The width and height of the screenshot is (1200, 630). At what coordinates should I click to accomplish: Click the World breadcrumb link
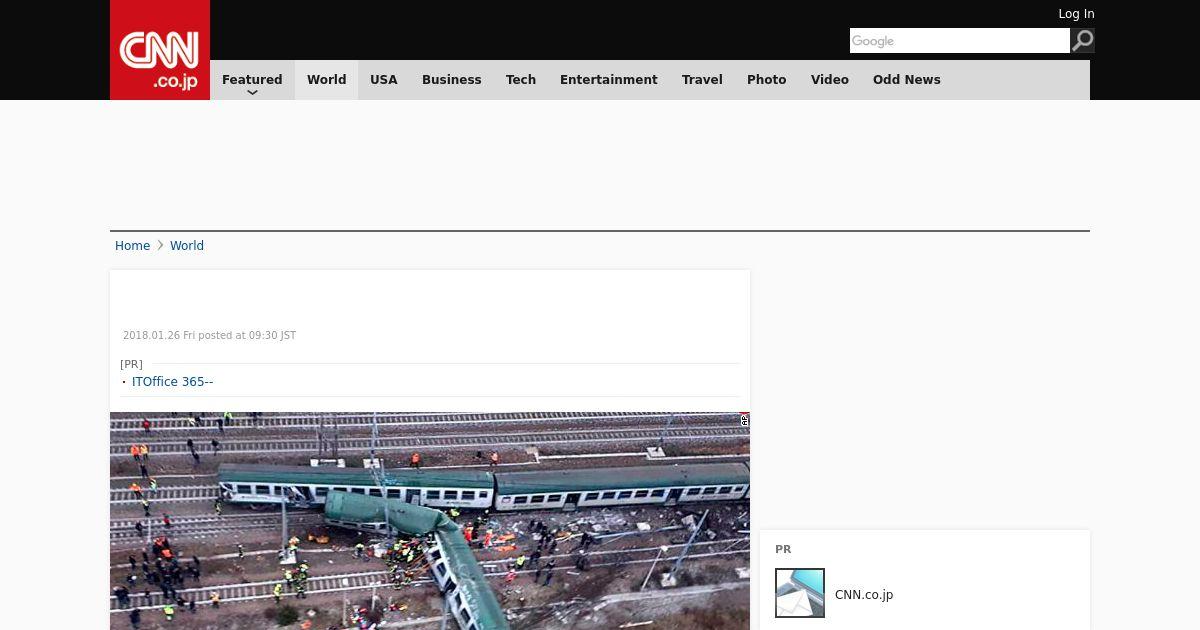(x=187, y=245)
